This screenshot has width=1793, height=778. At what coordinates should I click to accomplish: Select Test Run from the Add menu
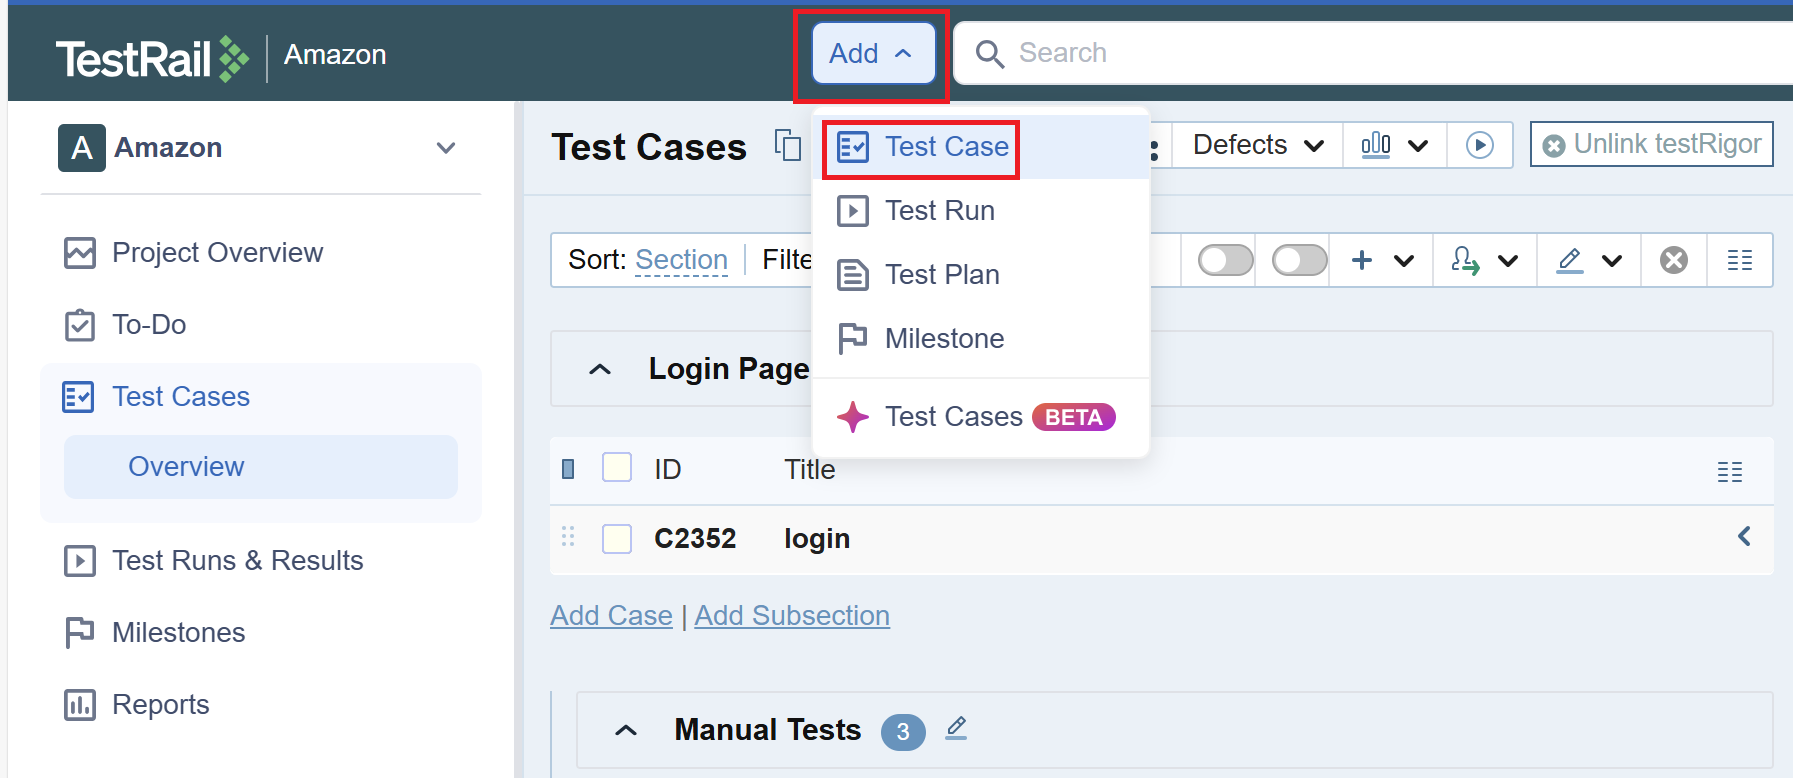click(x=939, y=211)
